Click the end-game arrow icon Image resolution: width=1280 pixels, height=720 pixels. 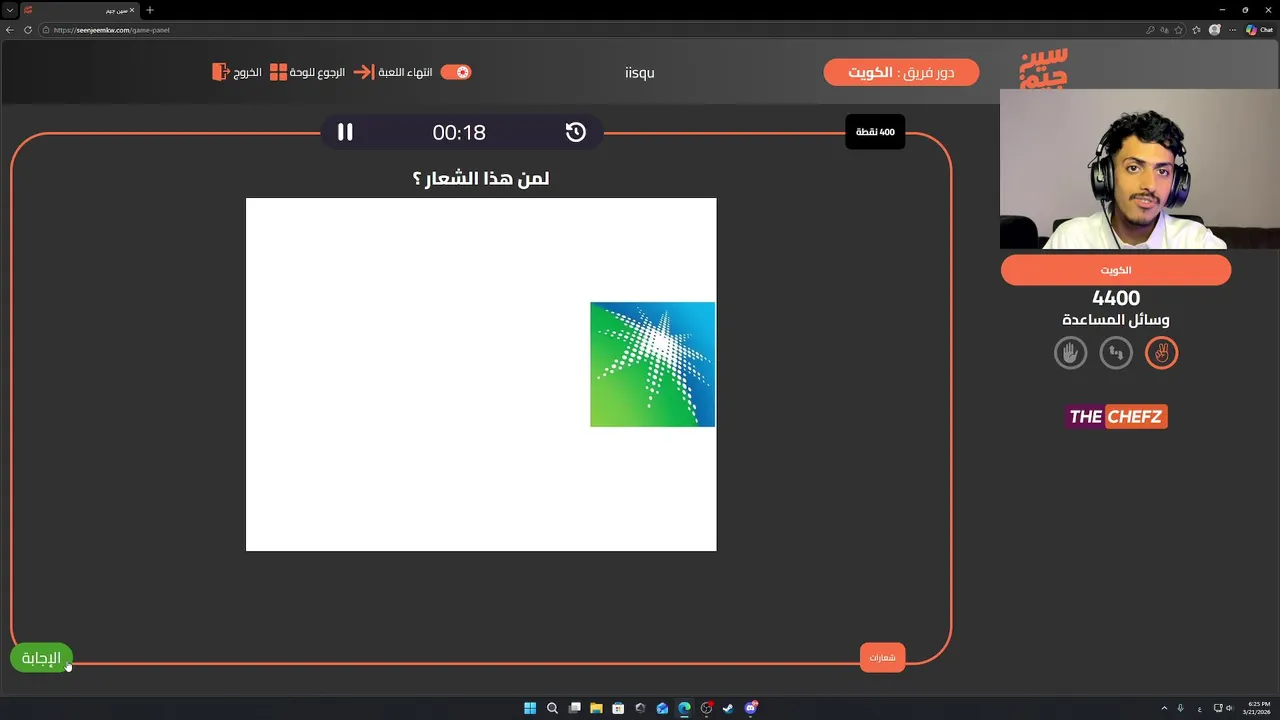363,72
